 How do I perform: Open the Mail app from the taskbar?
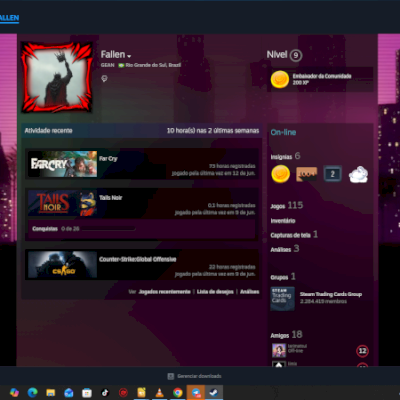click(x=69, y=393)
